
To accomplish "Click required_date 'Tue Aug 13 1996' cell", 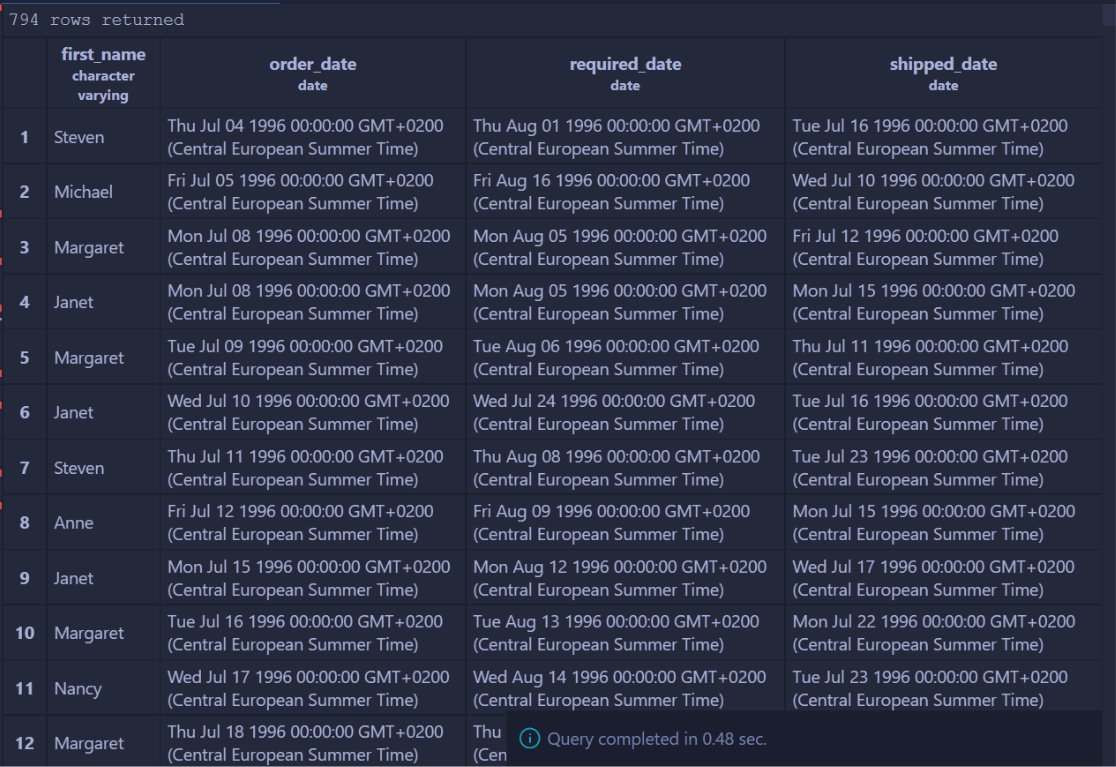I will point(625,633).
